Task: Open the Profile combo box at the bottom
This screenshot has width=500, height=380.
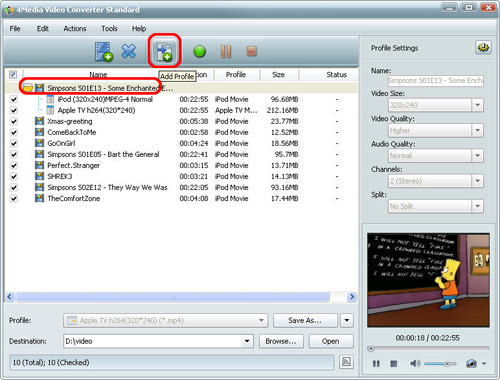Action: pyautogui.click(x=165, y=320)
